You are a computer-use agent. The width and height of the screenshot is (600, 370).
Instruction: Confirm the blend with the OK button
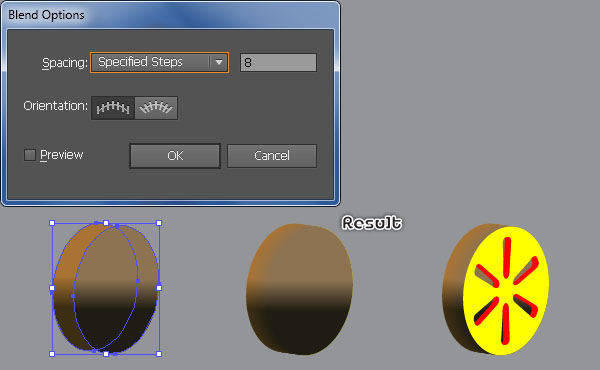tap(175, 156)
